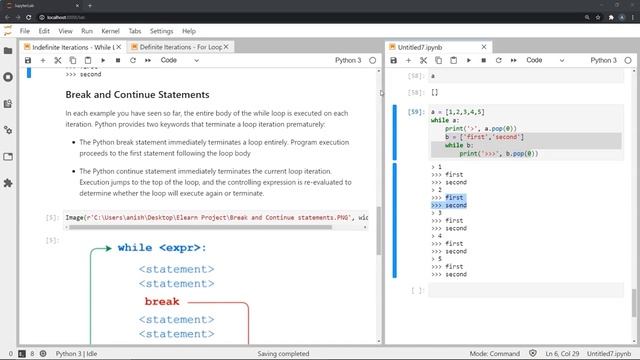Image resolution: width=640 pixels, height=360 pixels.
Task: Open cell type Code dropdown in left notebook
Action: click(x=180, y=60)
